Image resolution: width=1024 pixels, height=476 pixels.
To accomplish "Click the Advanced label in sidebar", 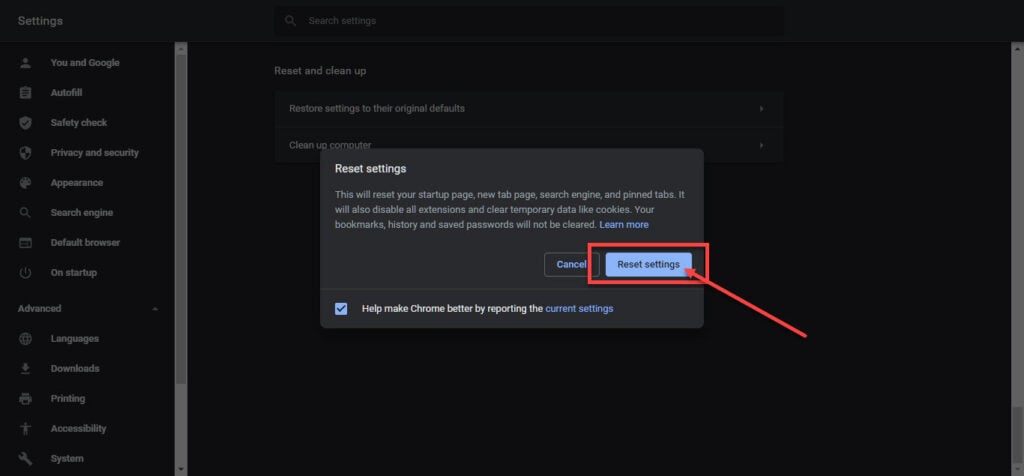I will (39, 309).
